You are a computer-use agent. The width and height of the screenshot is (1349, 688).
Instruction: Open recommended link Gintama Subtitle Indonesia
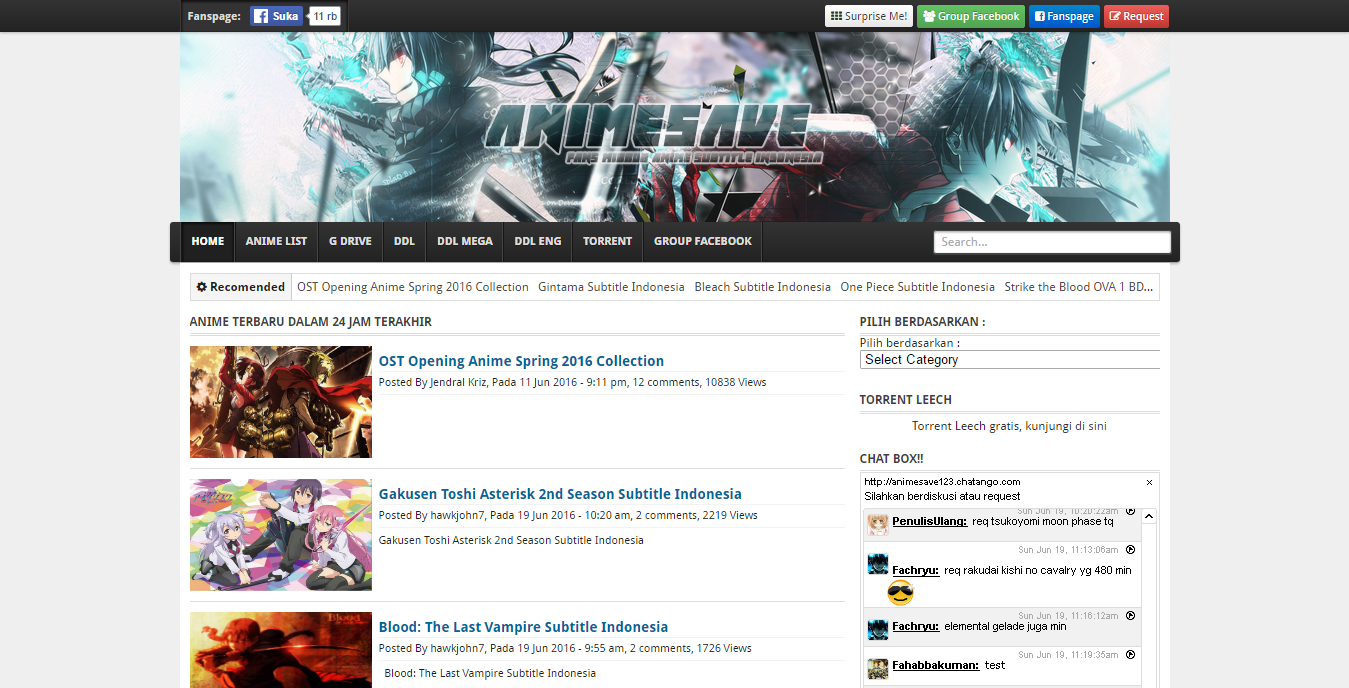click(611, 287)
